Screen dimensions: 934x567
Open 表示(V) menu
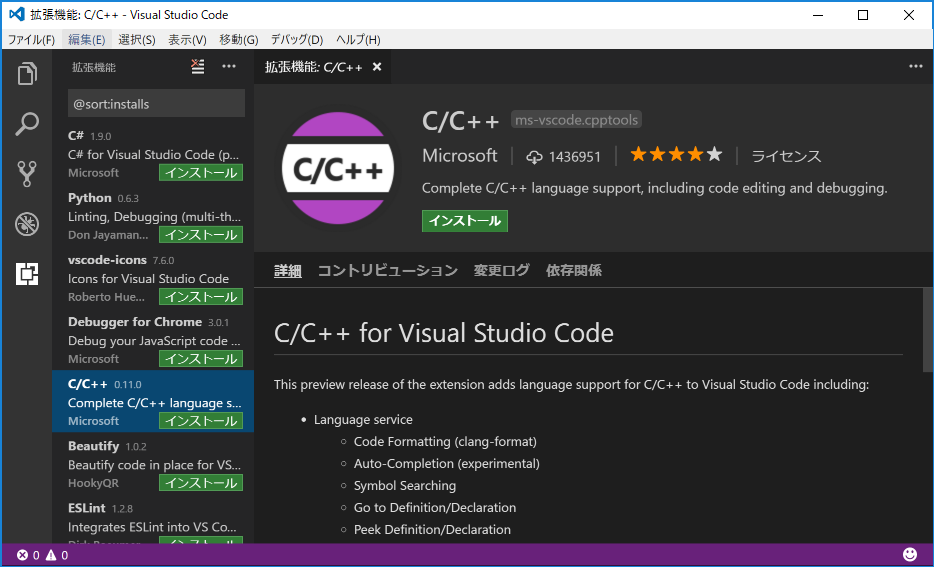tap(187, 39)
